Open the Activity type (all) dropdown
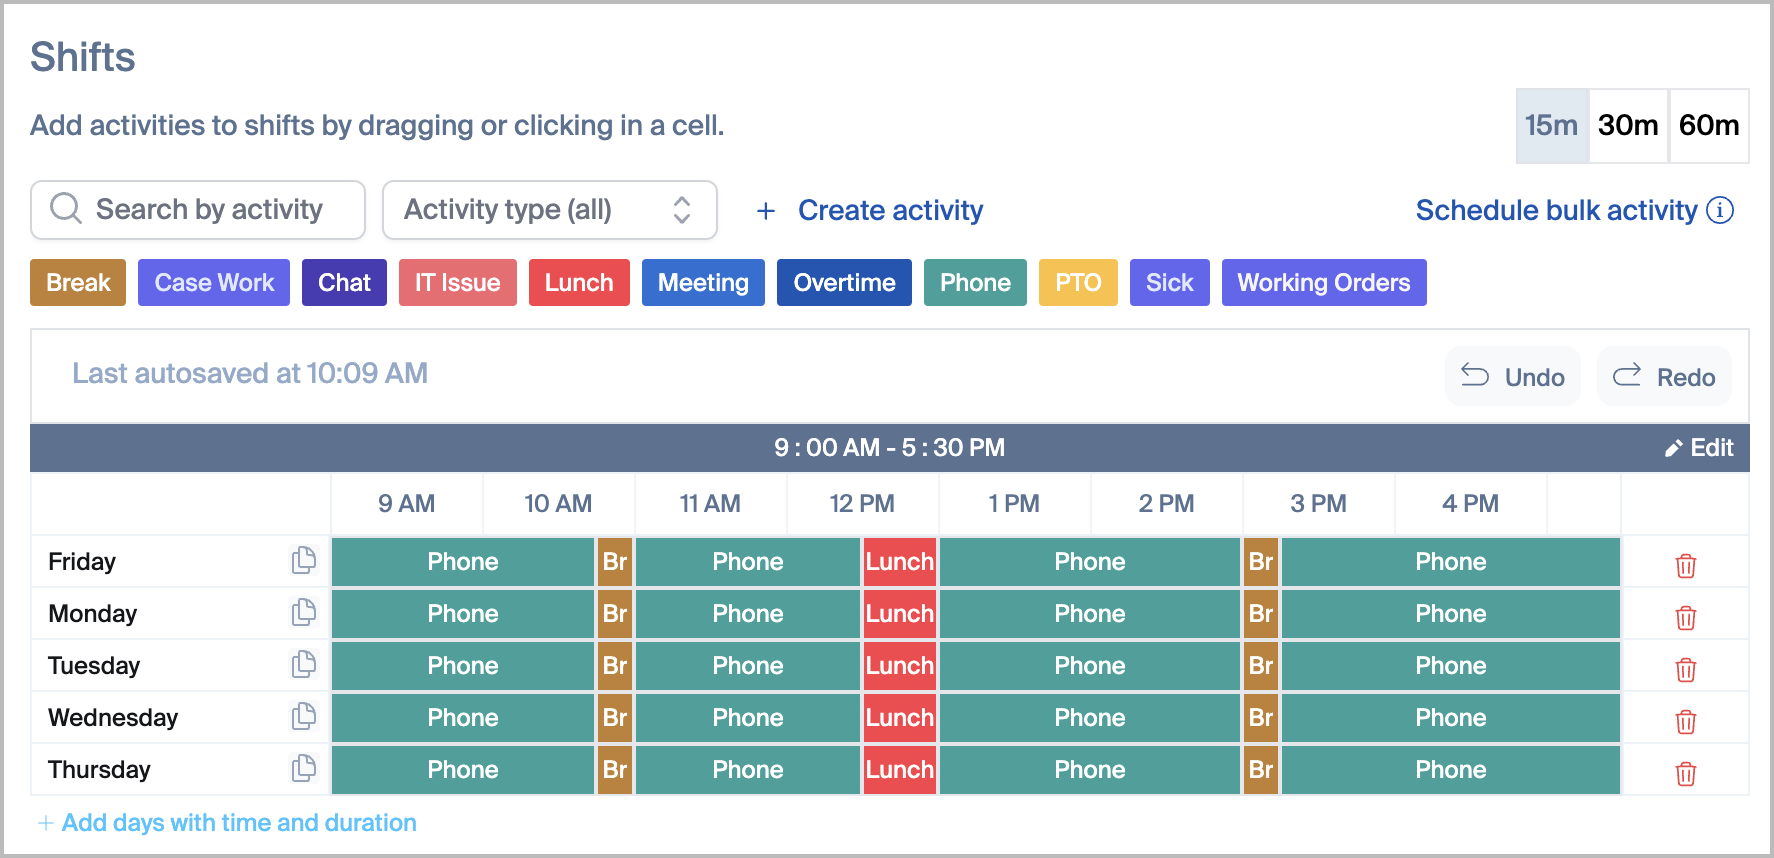 549,210
